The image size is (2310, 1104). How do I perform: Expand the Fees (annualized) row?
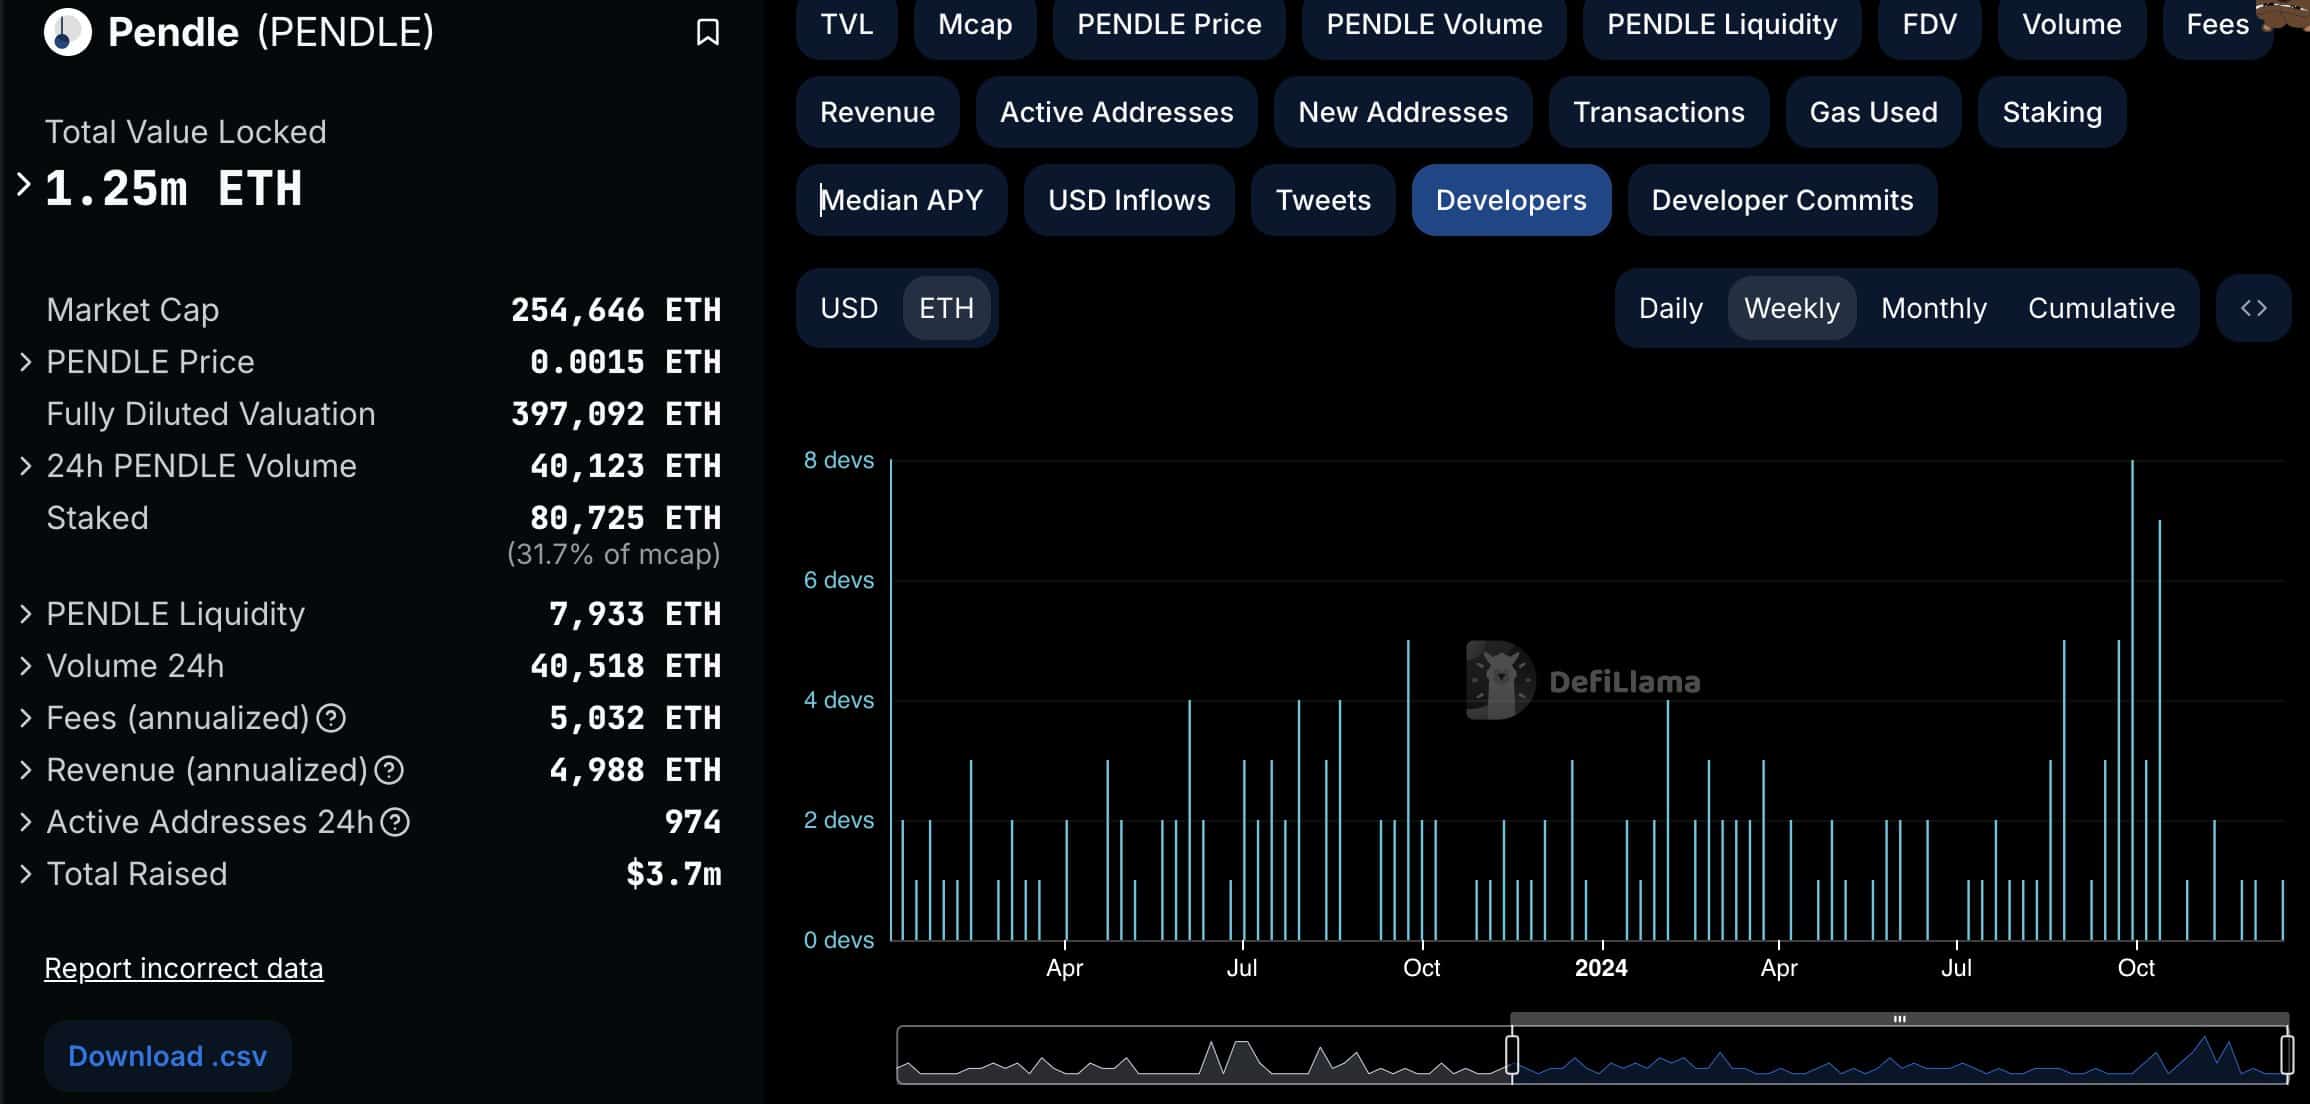(x=26, y=718)
